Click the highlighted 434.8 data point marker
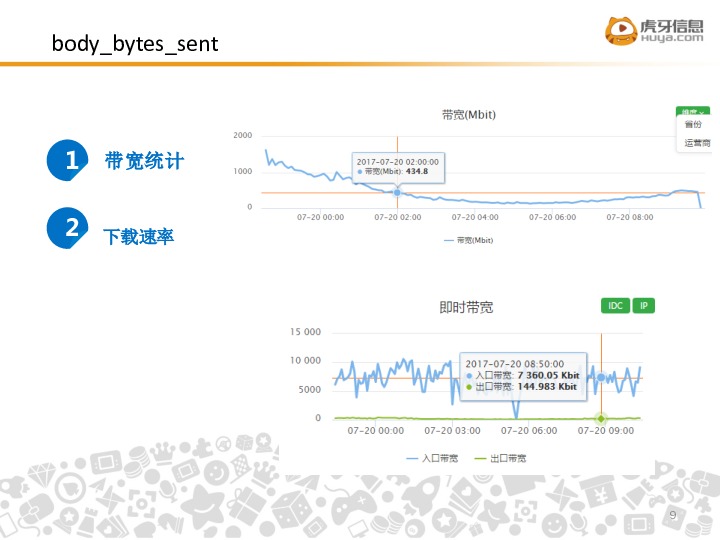 397,192
